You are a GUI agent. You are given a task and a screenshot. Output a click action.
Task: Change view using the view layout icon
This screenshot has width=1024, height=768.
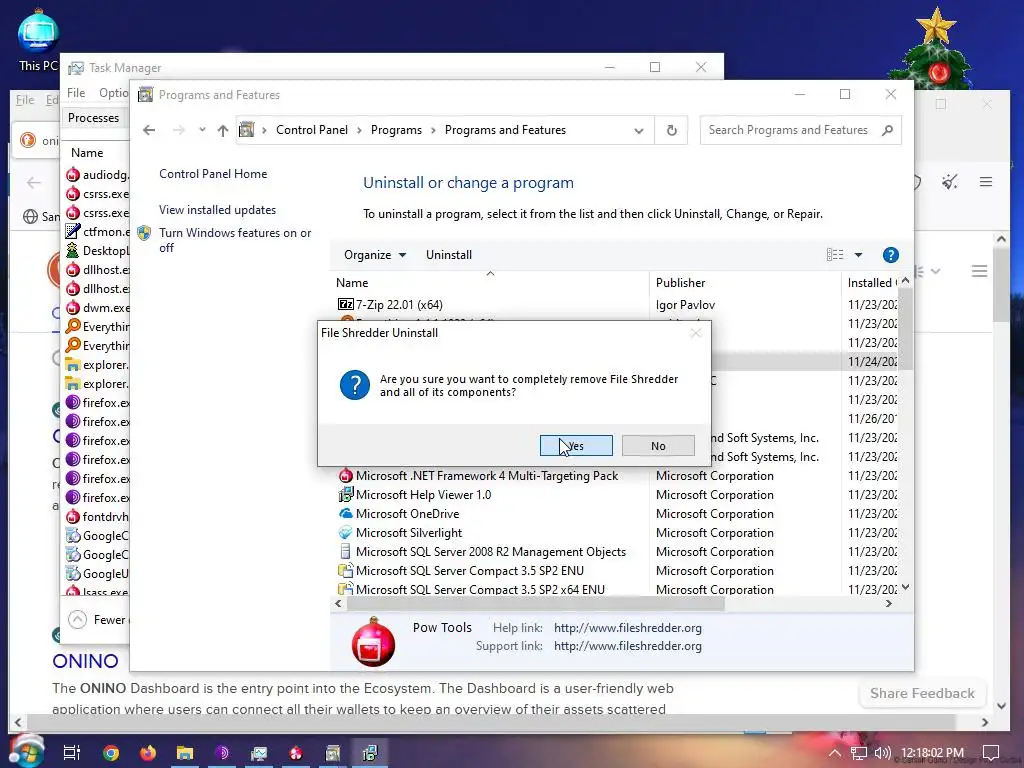click(835, 255)
